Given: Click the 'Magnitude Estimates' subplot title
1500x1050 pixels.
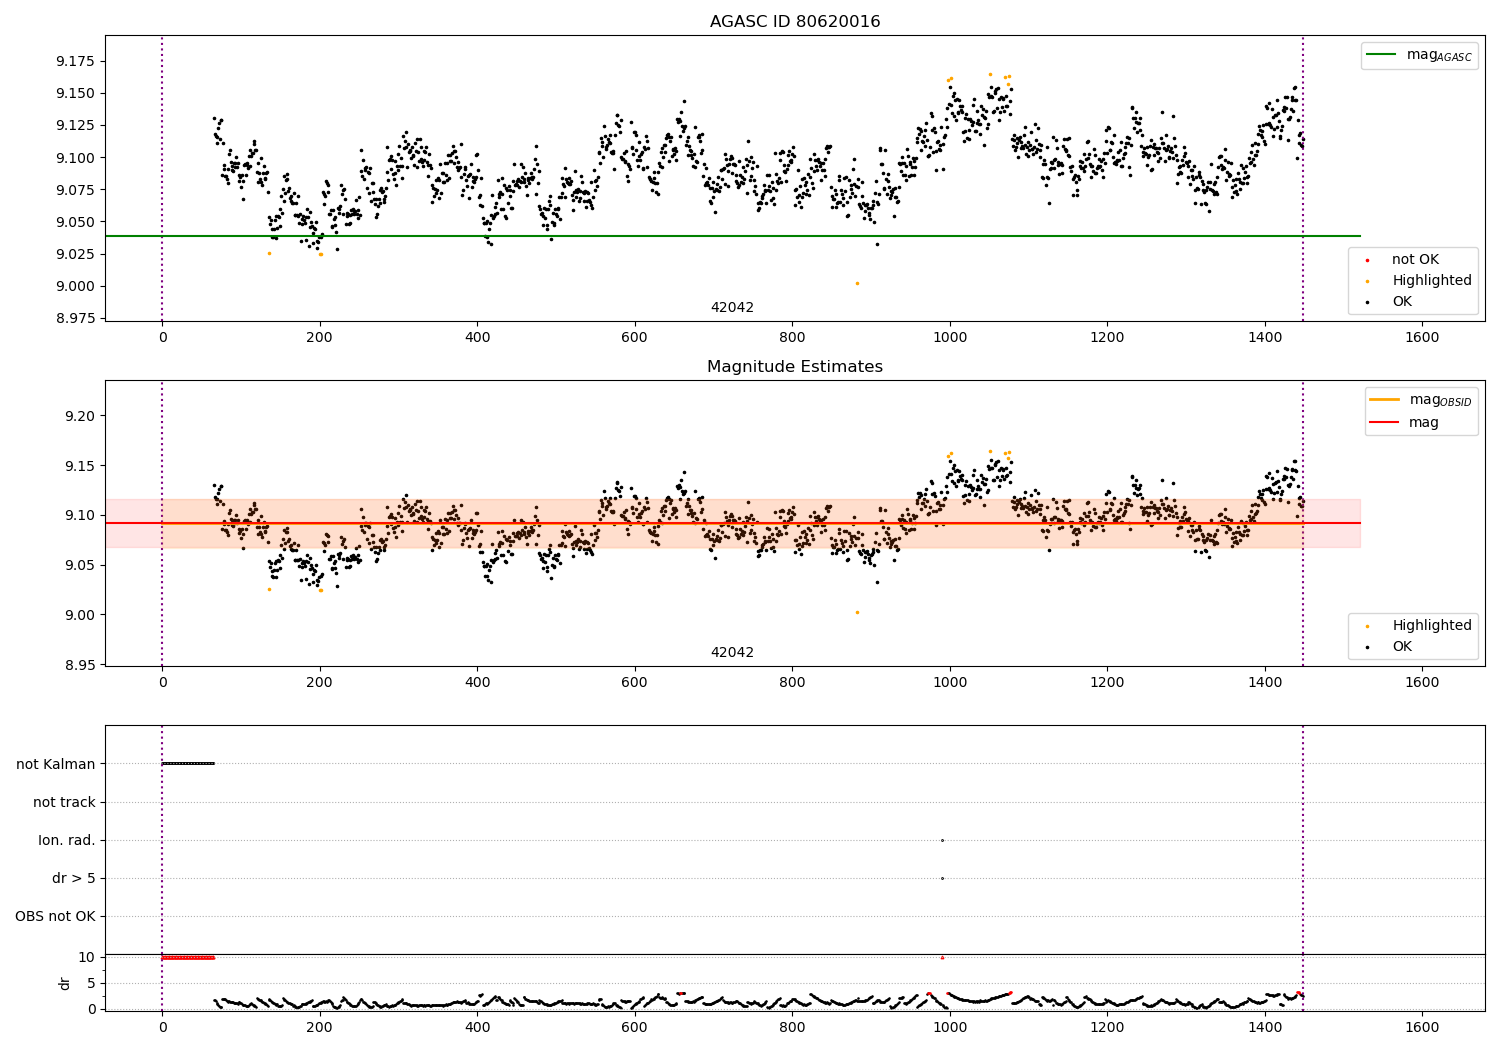Looking at the screenshot, I should 795,367.
